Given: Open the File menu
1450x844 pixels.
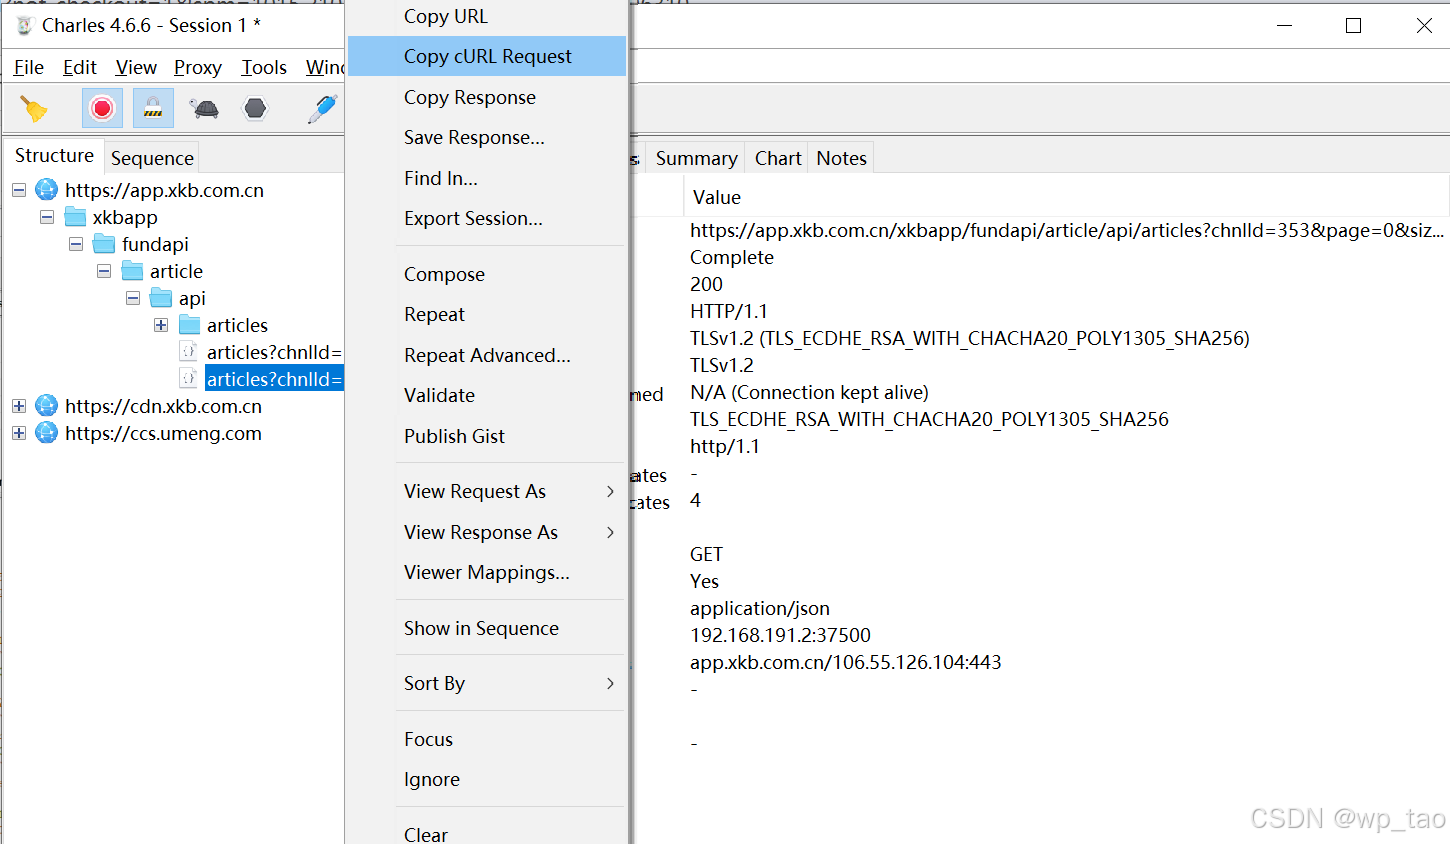Looking at the screenshot, I should [29, 67].
